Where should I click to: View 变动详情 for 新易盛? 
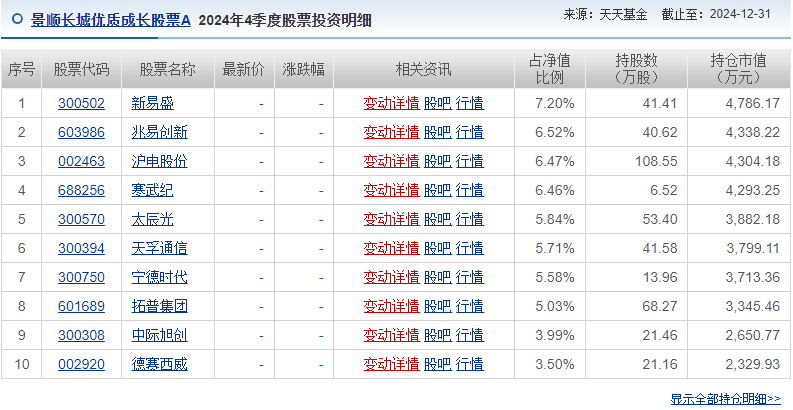[x=391, y=104]
